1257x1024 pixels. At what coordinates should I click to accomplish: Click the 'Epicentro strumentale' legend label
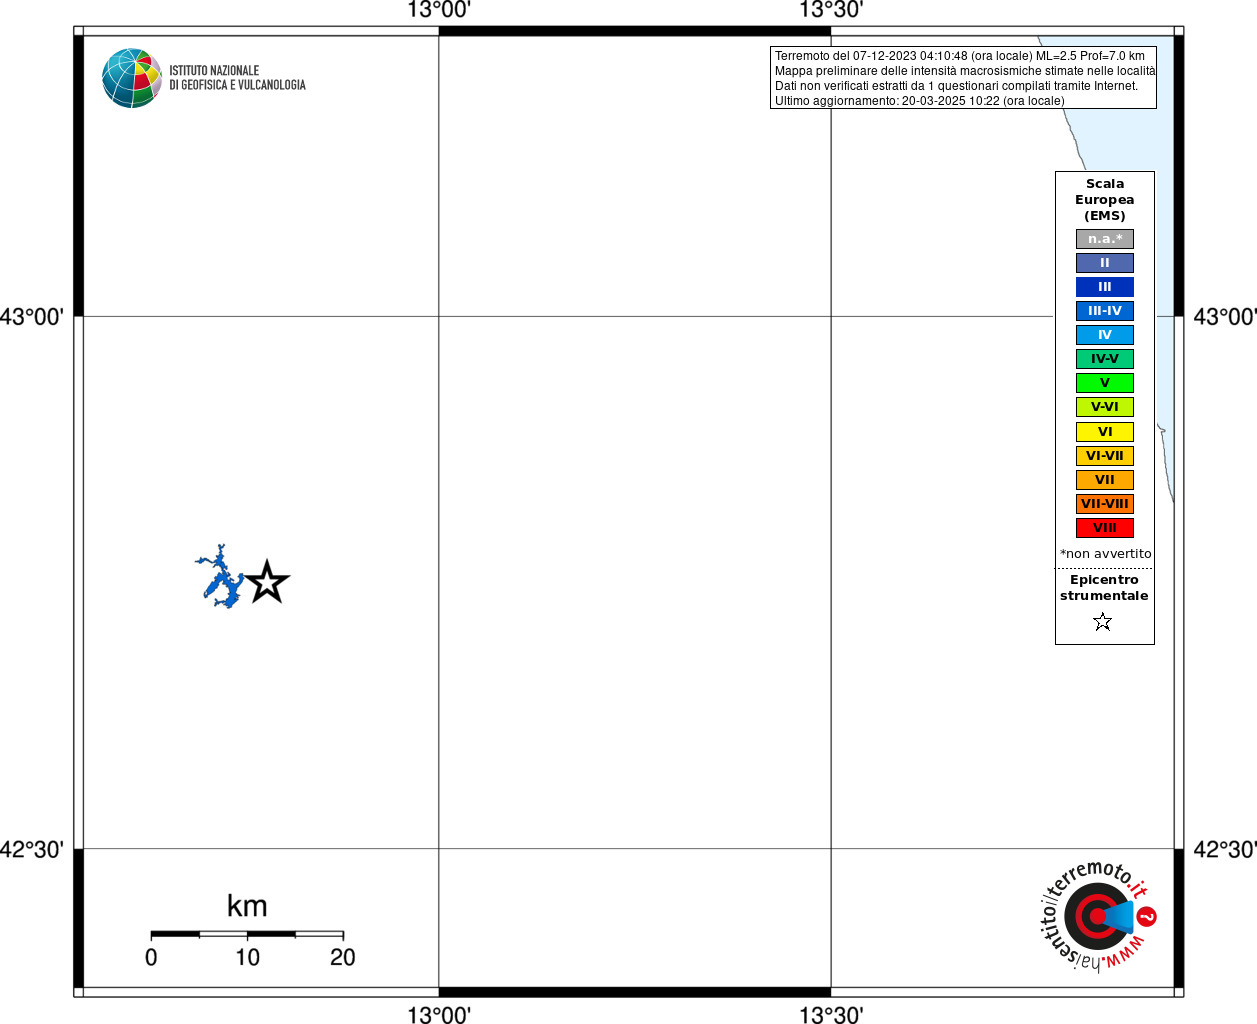click(x=1104, y=588)
